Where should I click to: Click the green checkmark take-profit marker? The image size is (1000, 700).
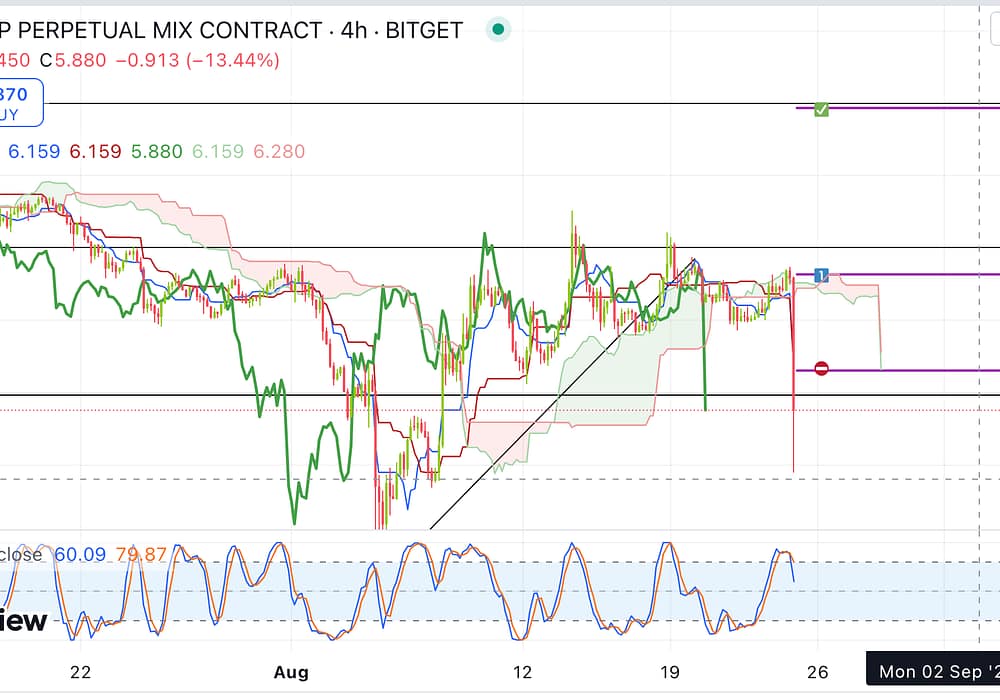(821, 108)
